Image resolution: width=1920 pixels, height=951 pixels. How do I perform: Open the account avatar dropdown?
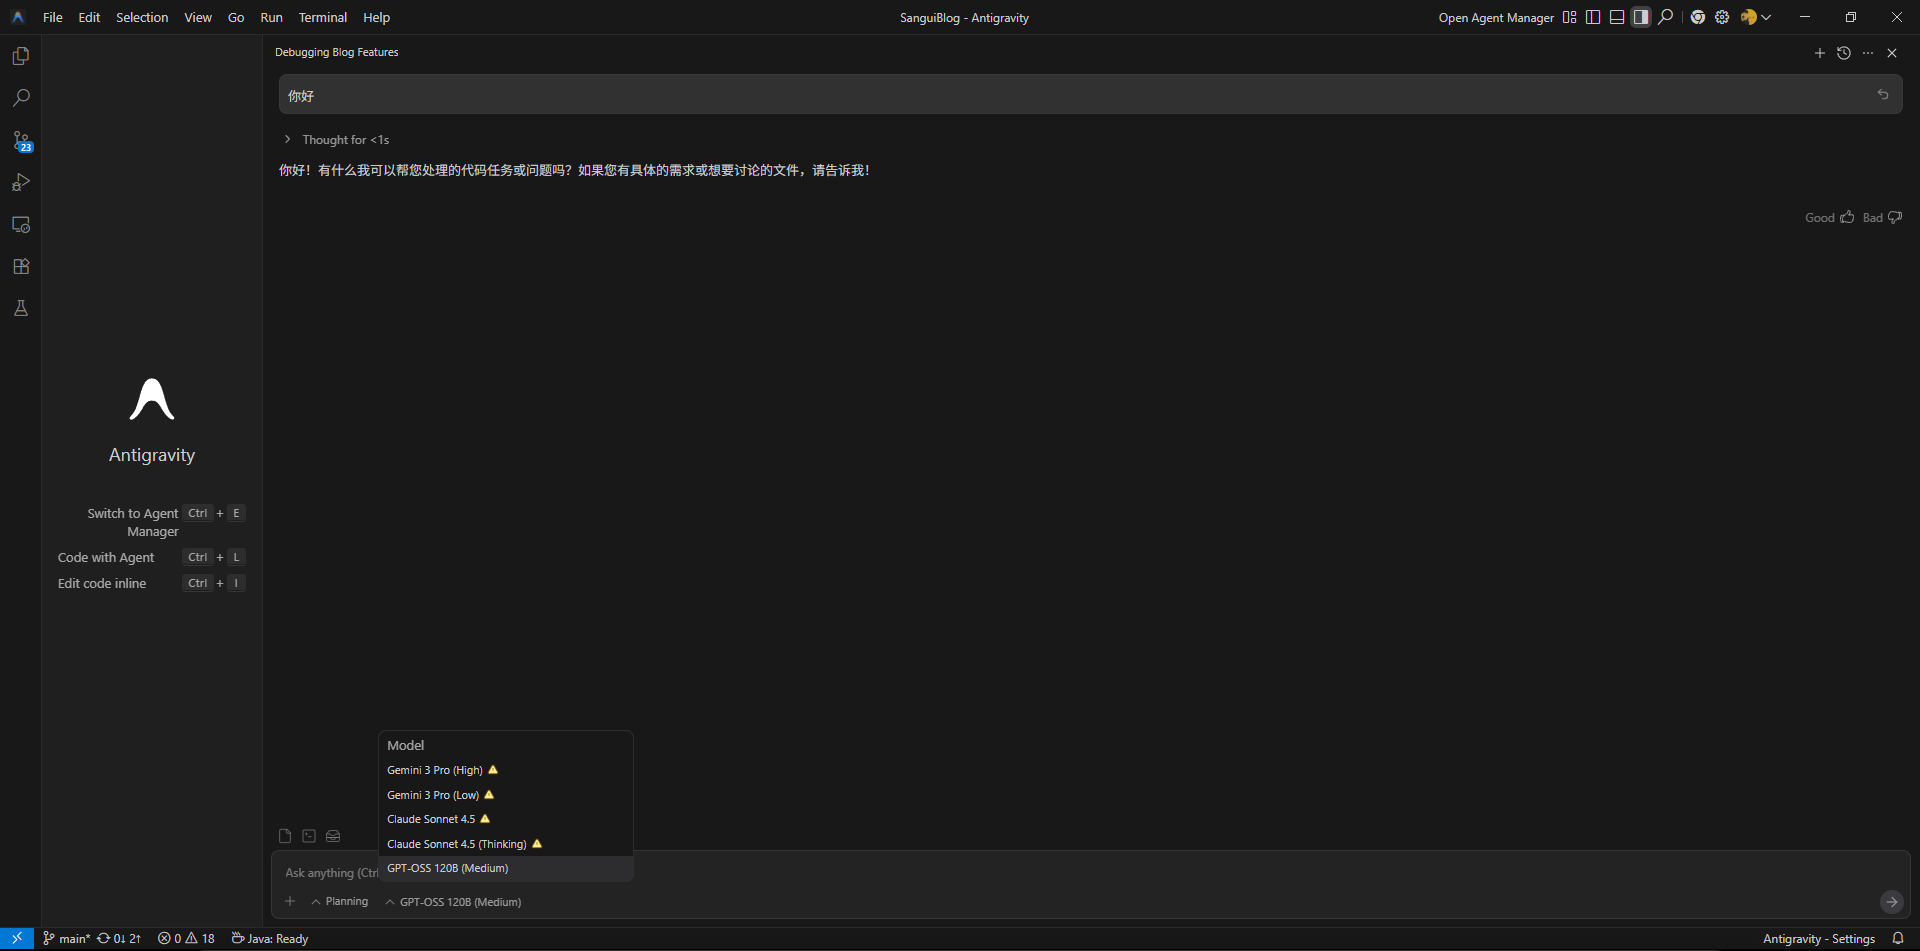(1755, 17)
